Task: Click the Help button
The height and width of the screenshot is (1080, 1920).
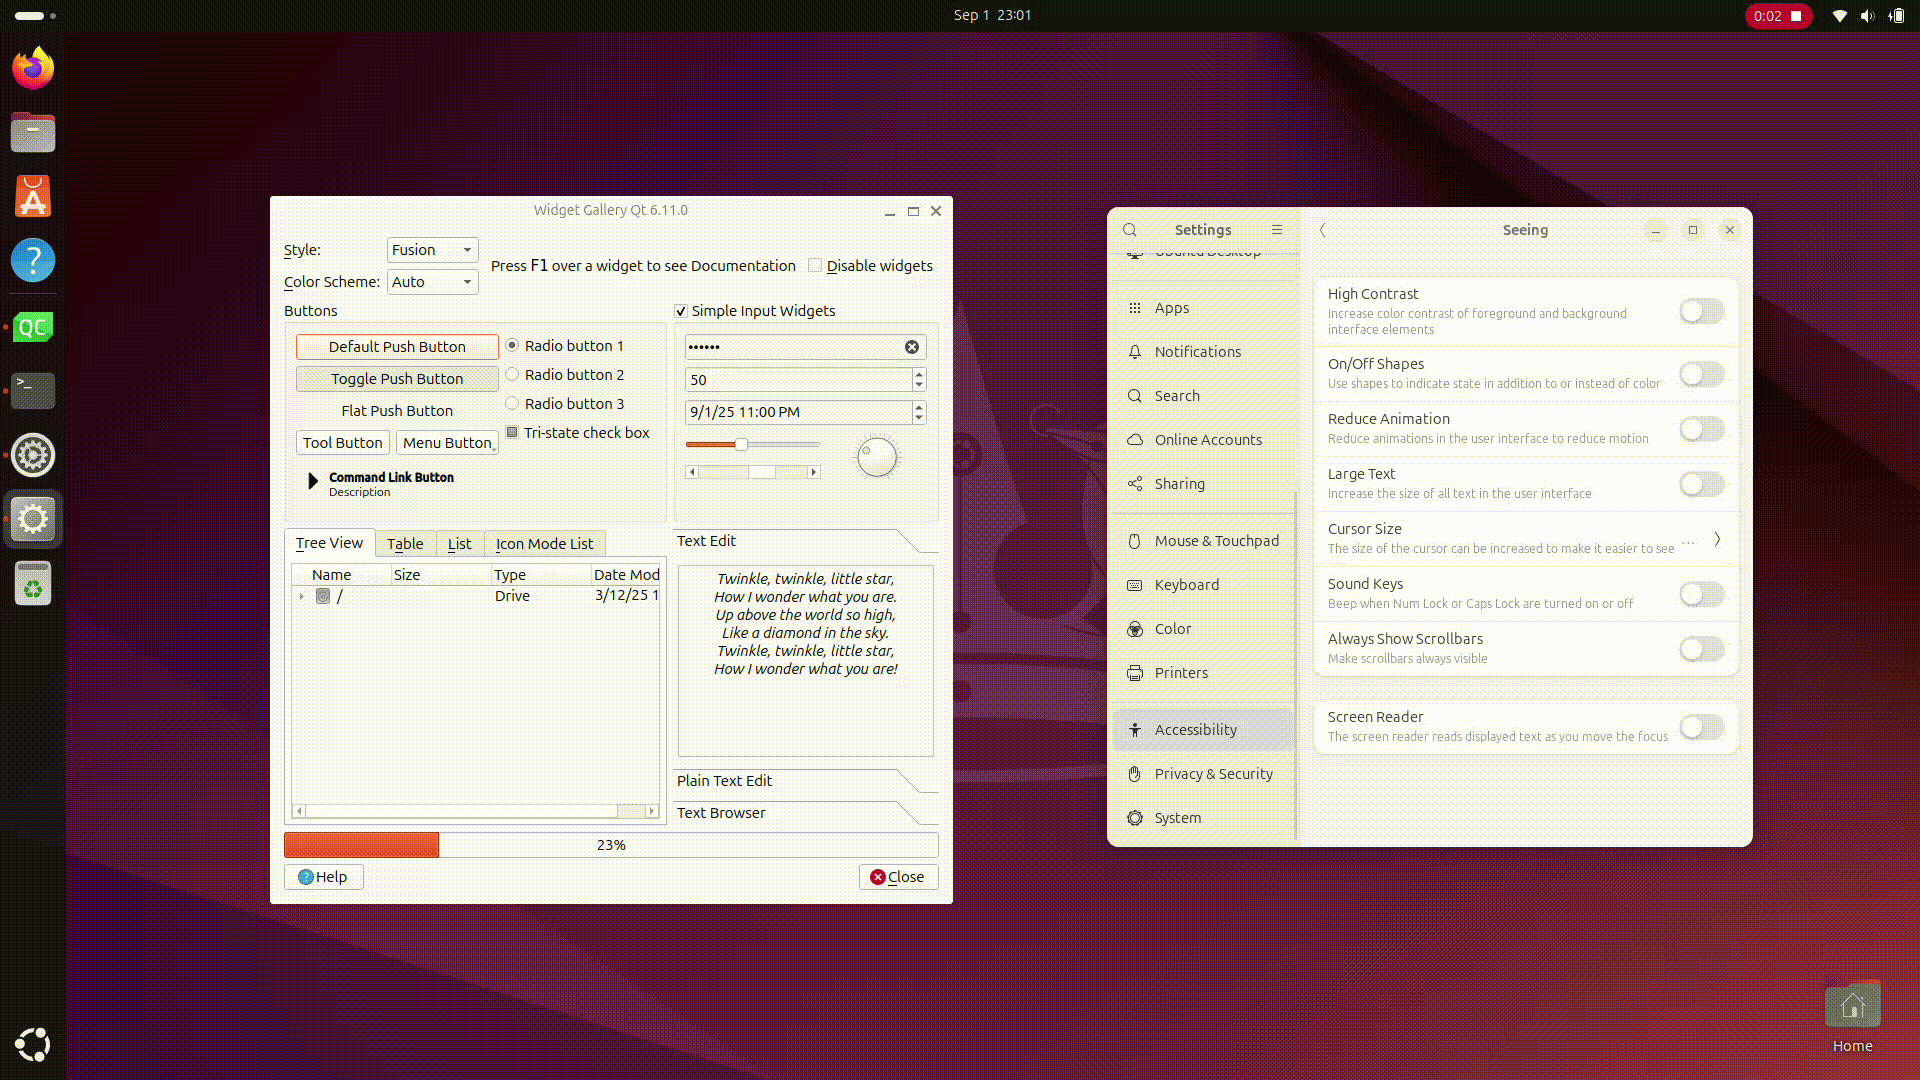Action: click(x=323, y=877)
